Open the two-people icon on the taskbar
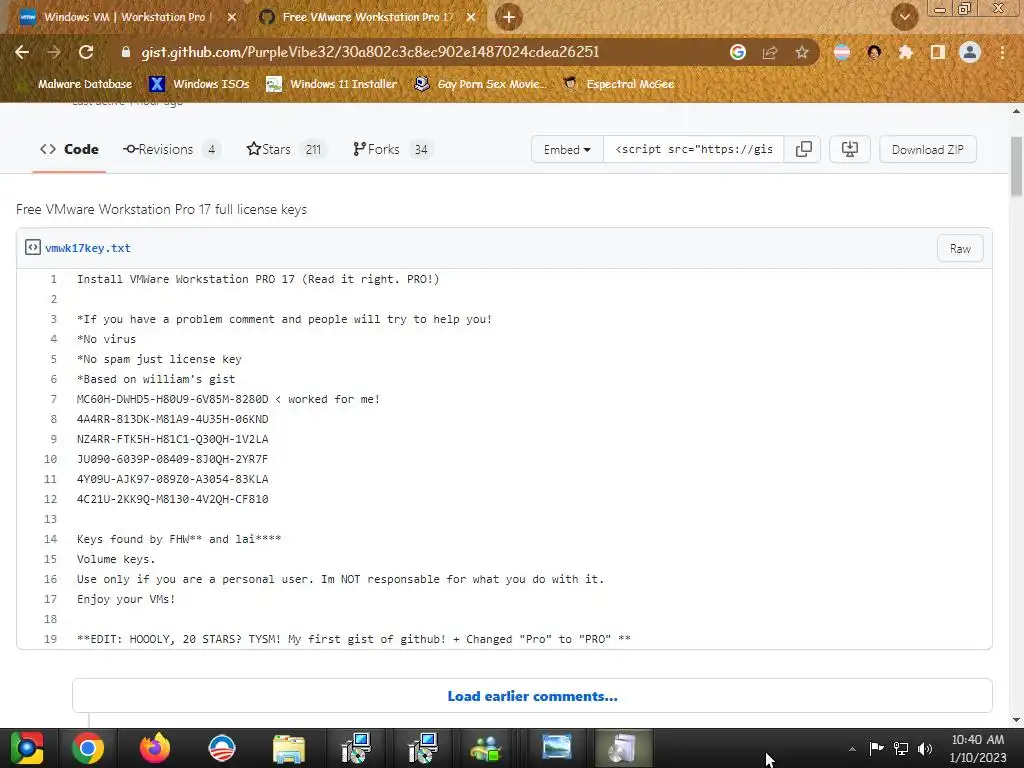Image resolution: width=1024 pixels, height=768 pixels. [x=486, y=748]
